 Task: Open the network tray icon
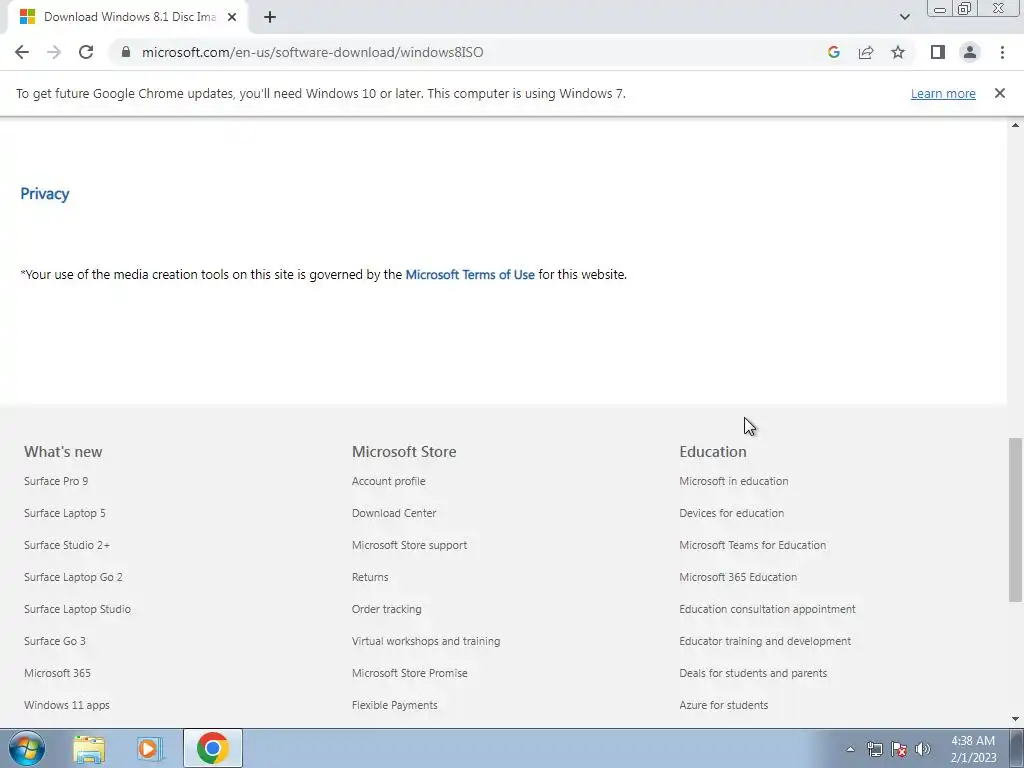tap(874, 749)
